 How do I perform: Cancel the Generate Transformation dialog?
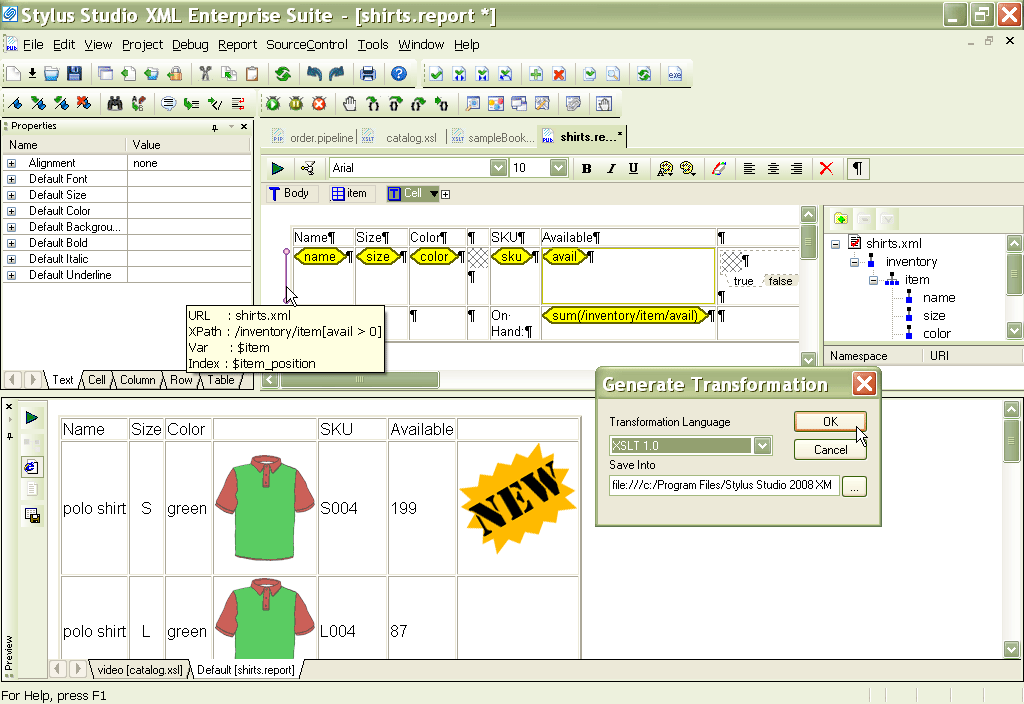coord(829,449)
